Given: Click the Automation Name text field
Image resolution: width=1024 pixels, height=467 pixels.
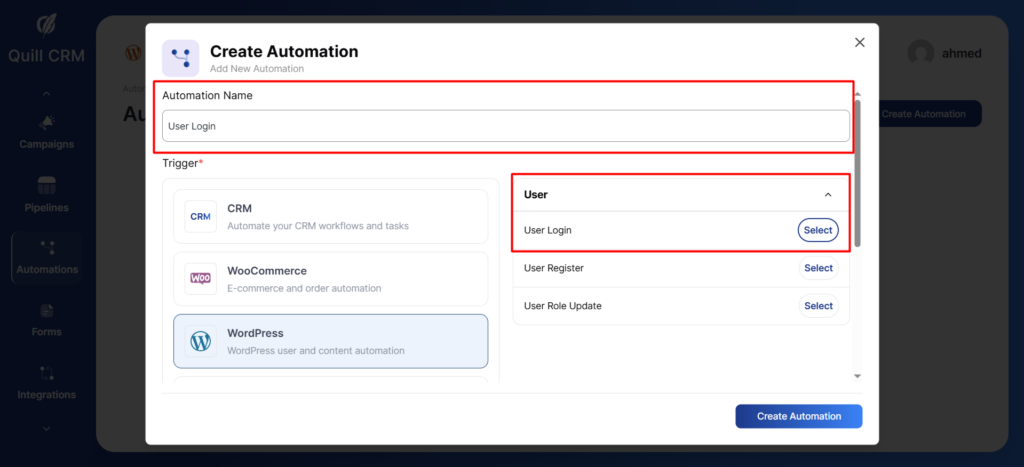Looking at the screenshot, I should tap(505, 126).
